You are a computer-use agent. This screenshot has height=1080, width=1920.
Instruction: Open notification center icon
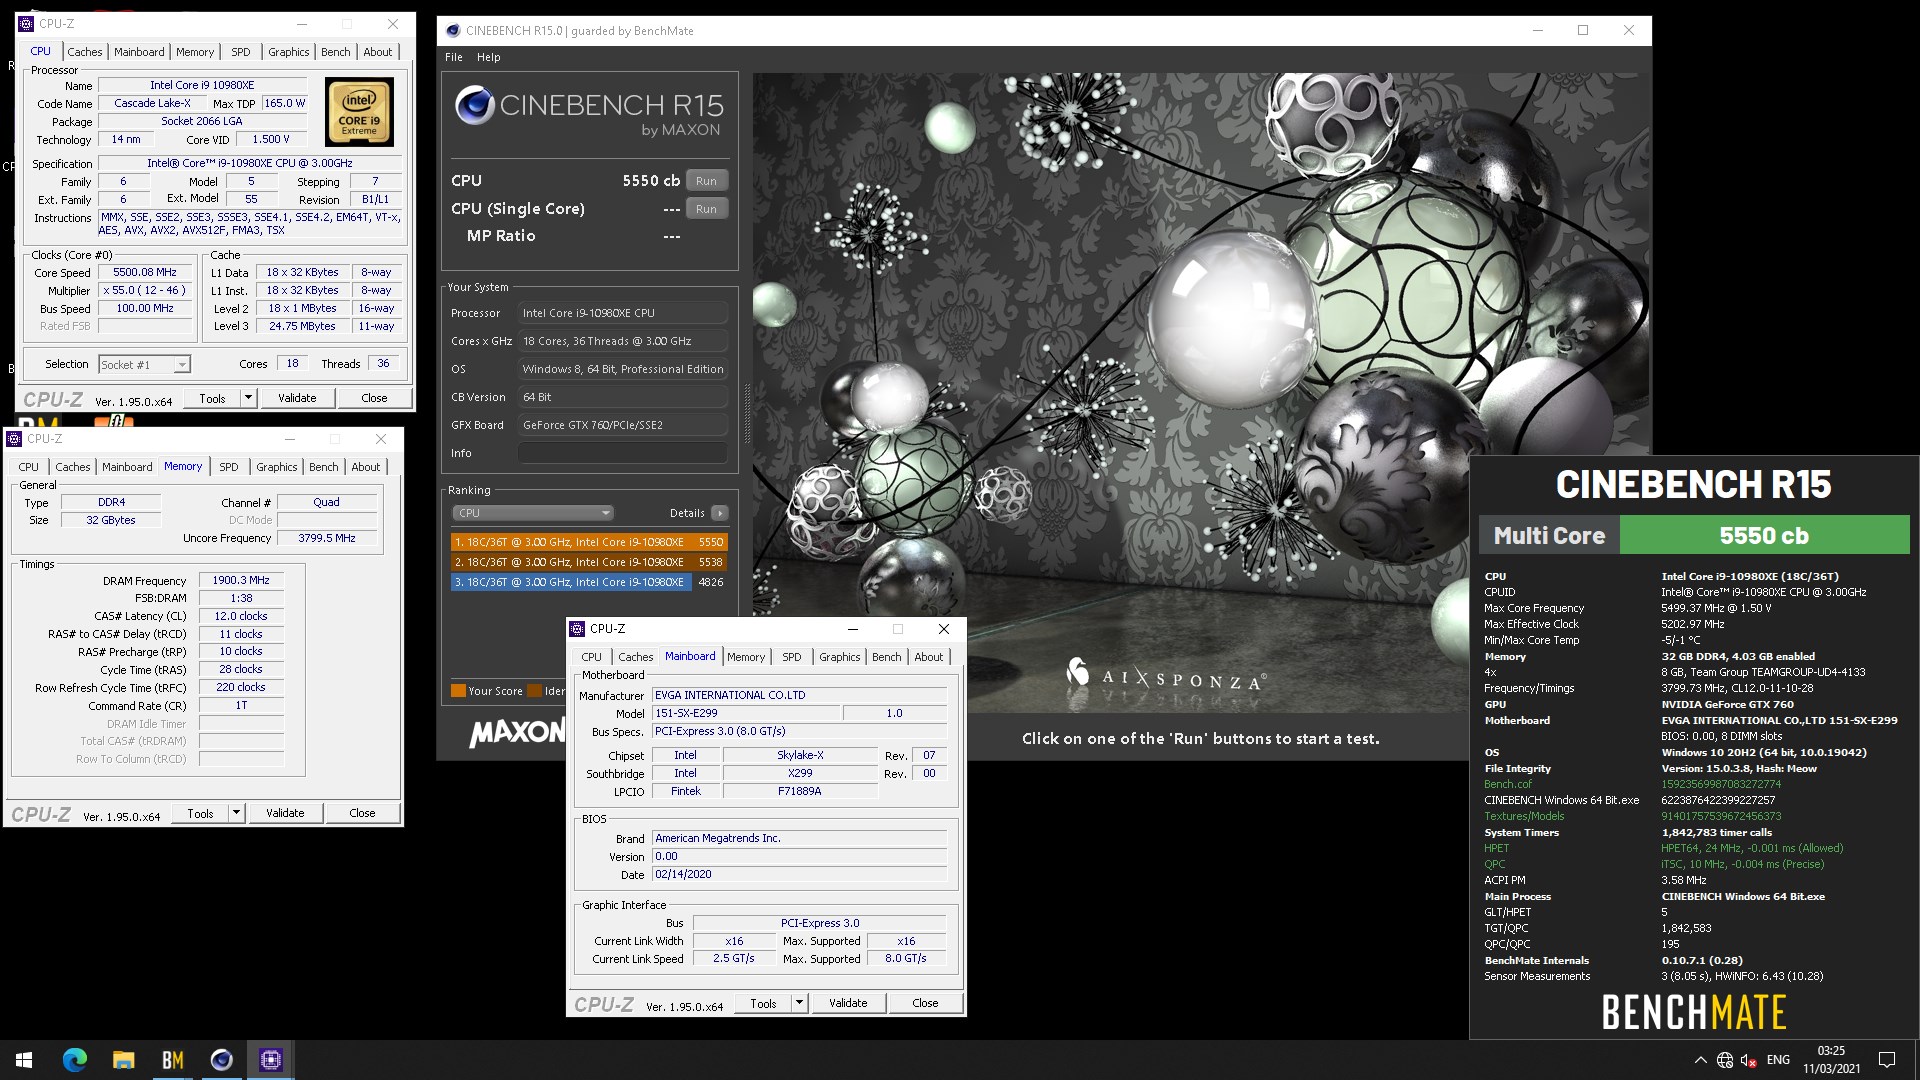(1887, 1060)
